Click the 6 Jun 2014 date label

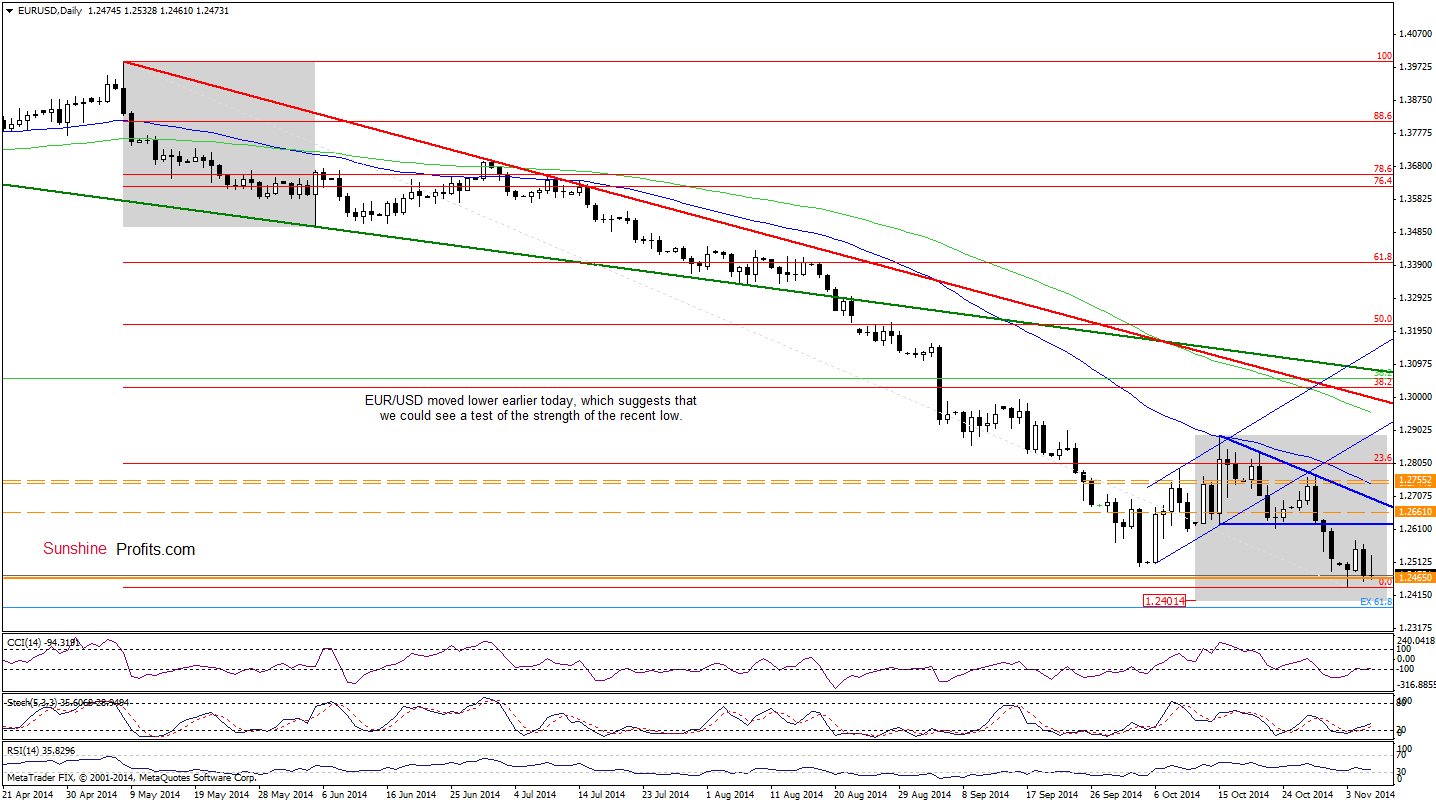[x=344, y=794]
